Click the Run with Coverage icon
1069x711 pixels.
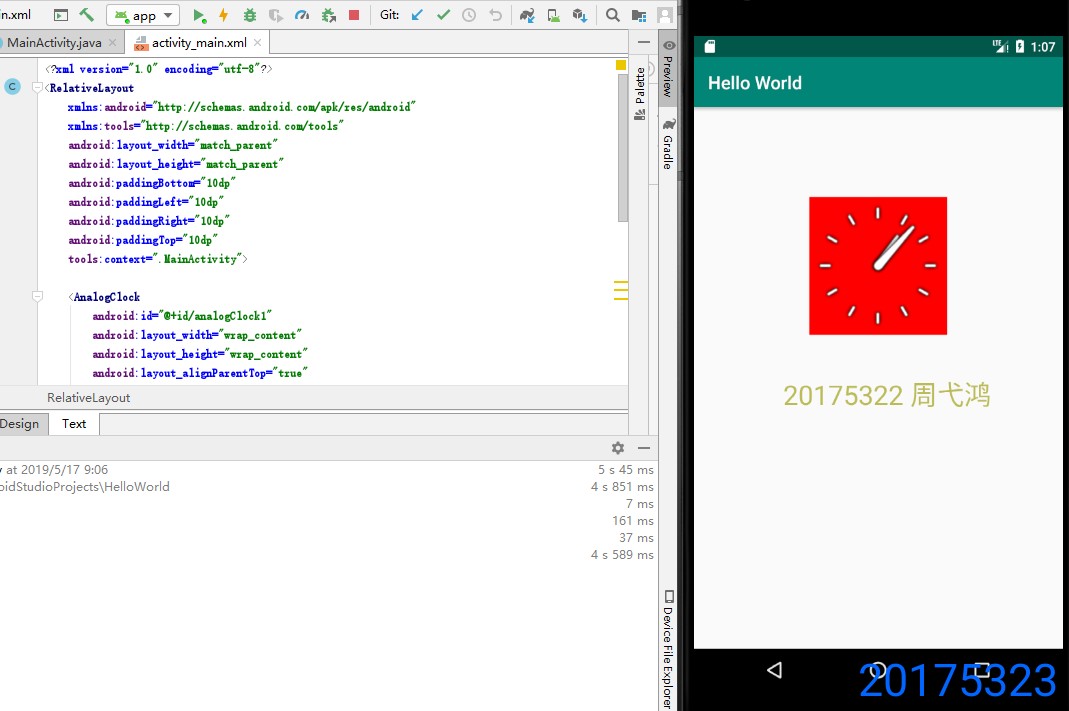point(275,15)
